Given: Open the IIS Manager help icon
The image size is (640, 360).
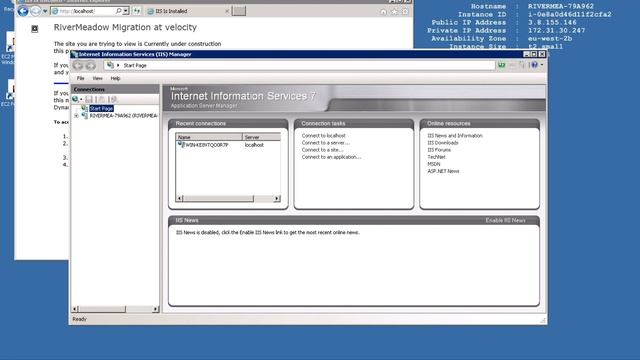Looking at the screenshot, I should (x=534, y=65).
